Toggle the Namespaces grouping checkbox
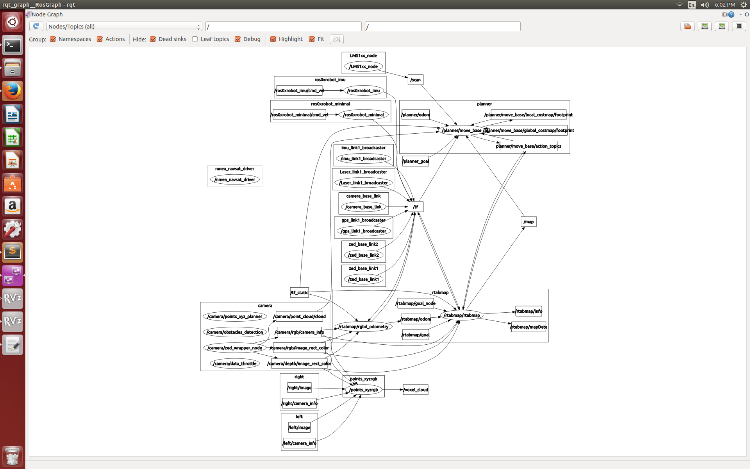The image size is (750, 469). point(52,39)
